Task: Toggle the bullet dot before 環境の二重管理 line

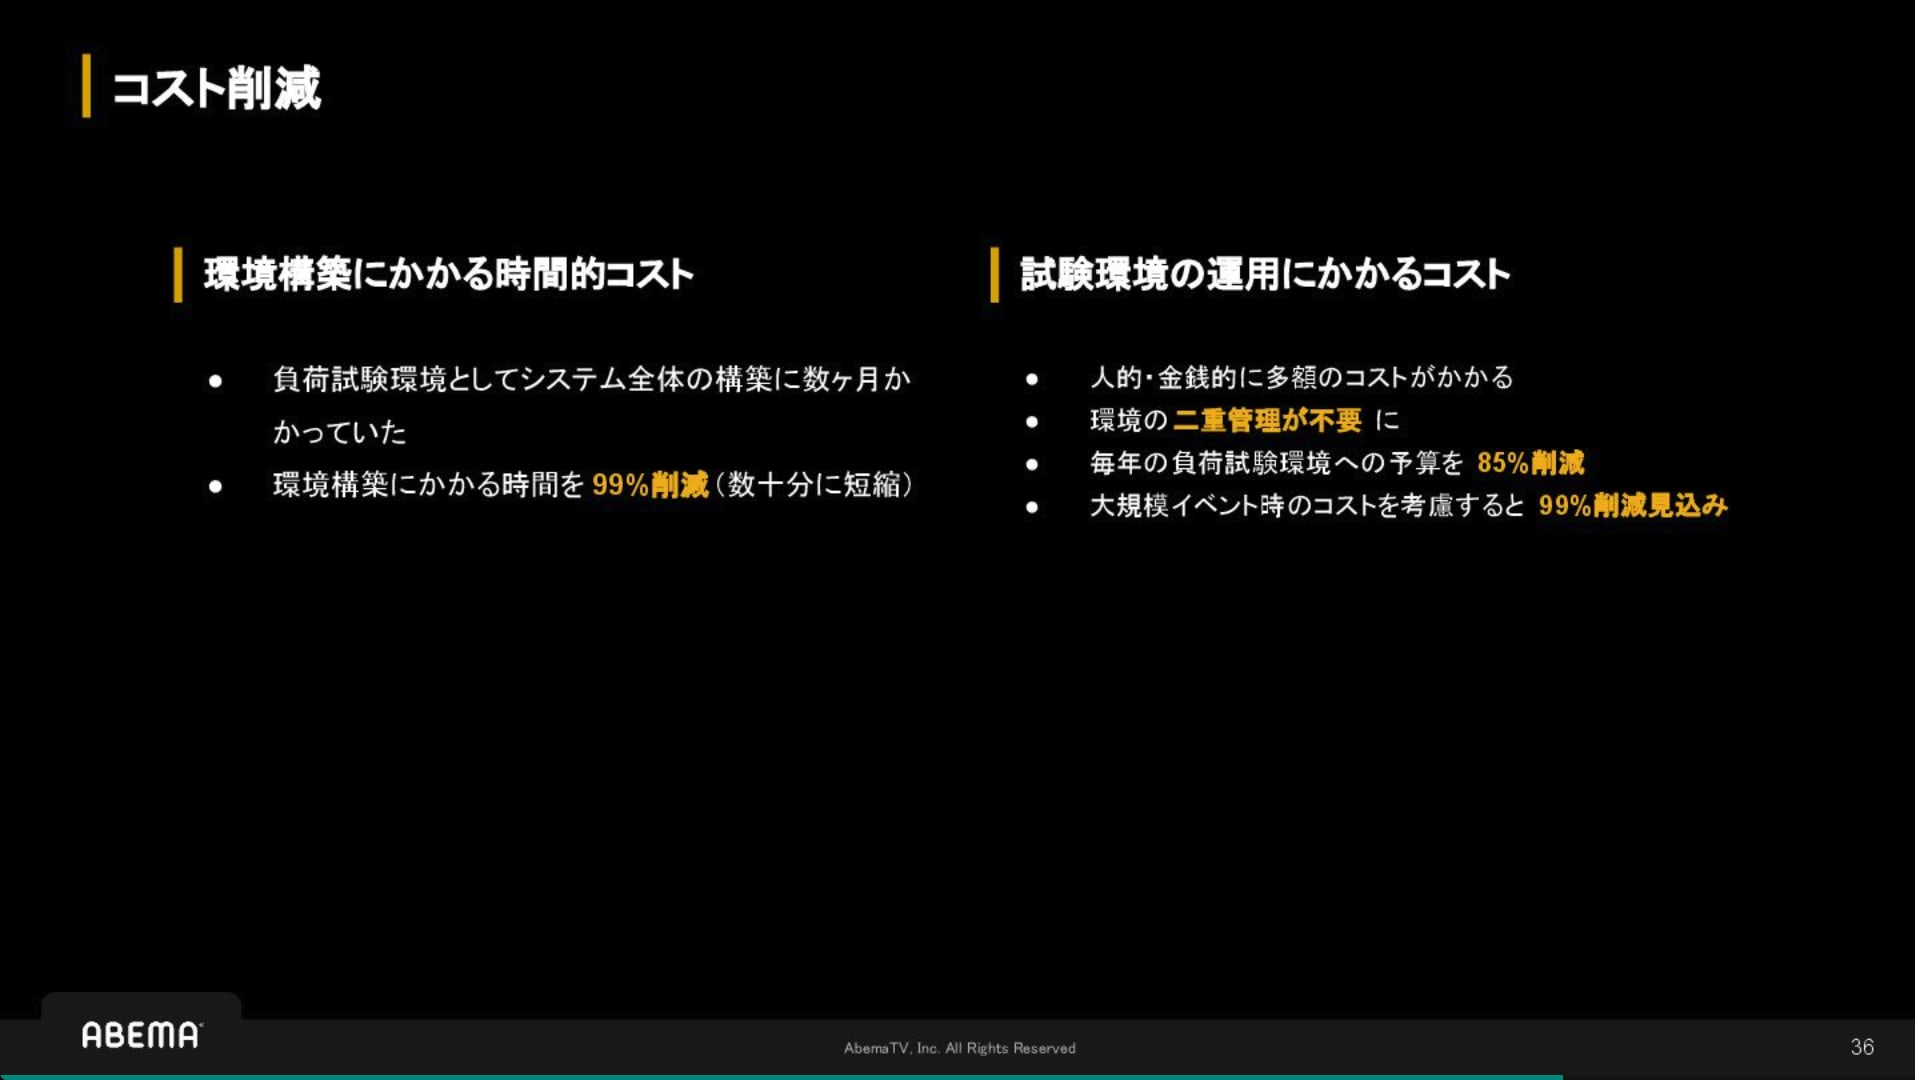Action: [x=1032, y=421]
